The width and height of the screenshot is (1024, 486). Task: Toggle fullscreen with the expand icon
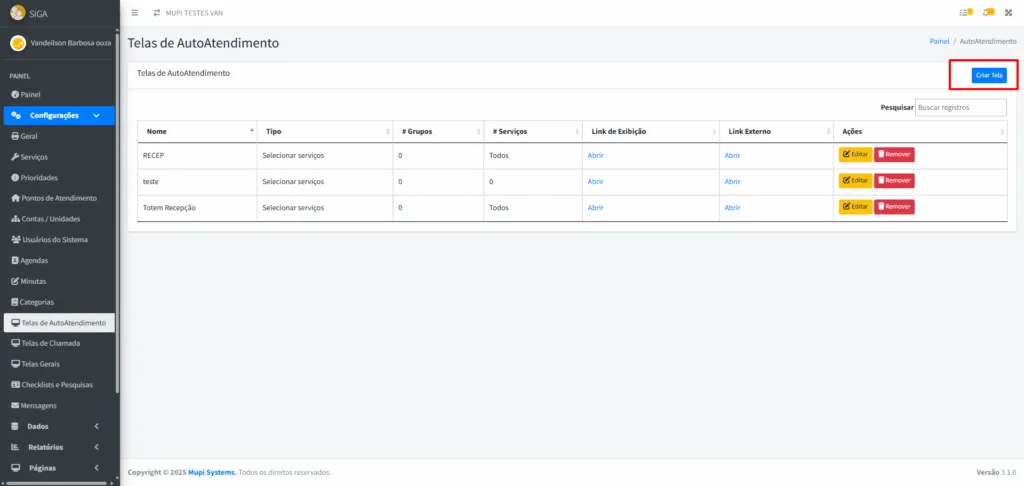(1009, 13)
